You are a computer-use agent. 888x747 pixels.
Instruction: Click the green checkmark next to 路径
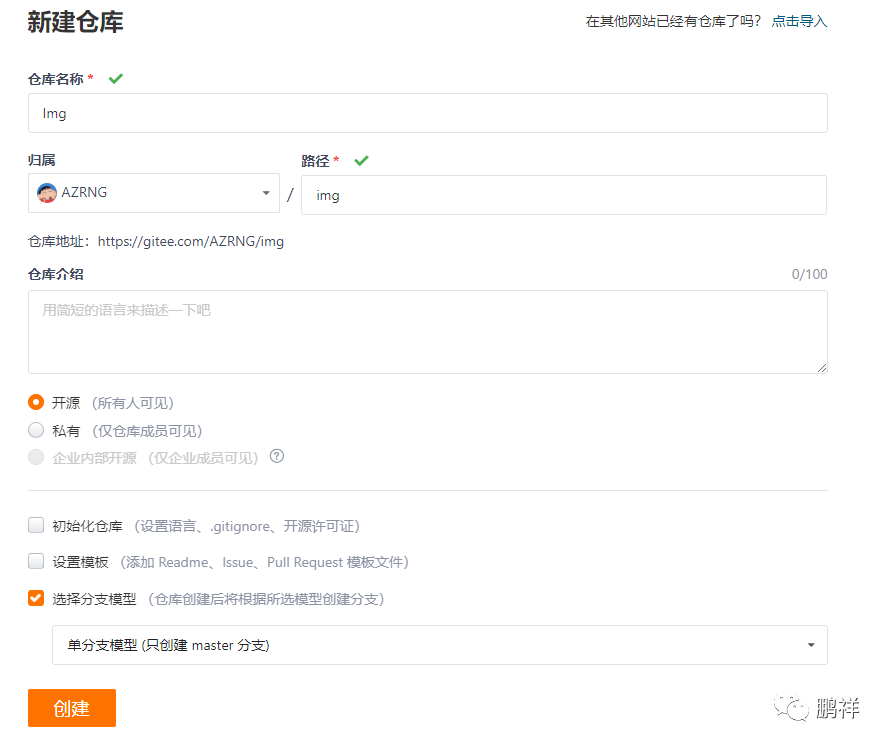pos(361,161)
